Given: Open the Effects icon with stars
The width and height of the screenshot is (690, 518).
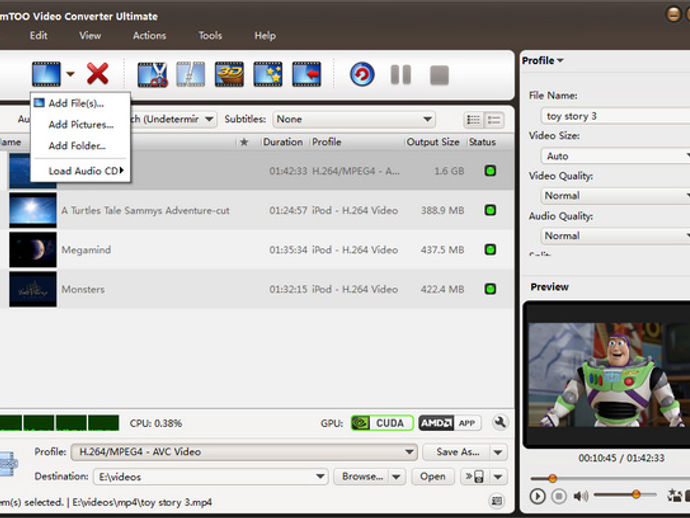Looking at the screenshot, I should tap(268, 74).
